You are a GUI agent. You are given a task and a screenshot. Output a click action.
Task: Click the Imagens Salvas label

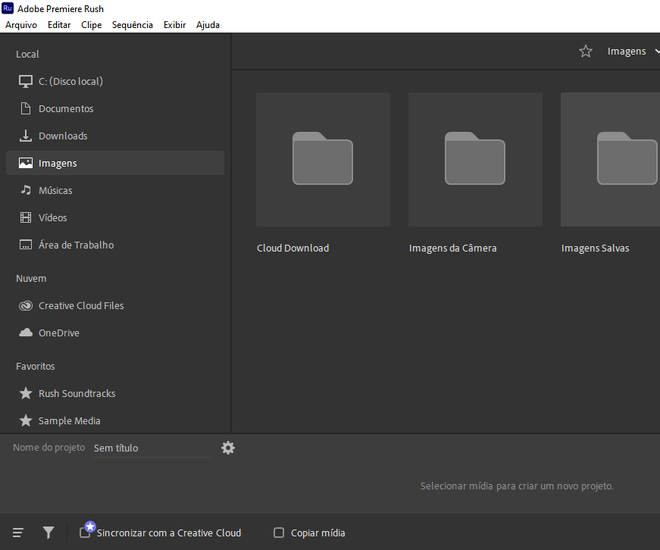point(595,248)
